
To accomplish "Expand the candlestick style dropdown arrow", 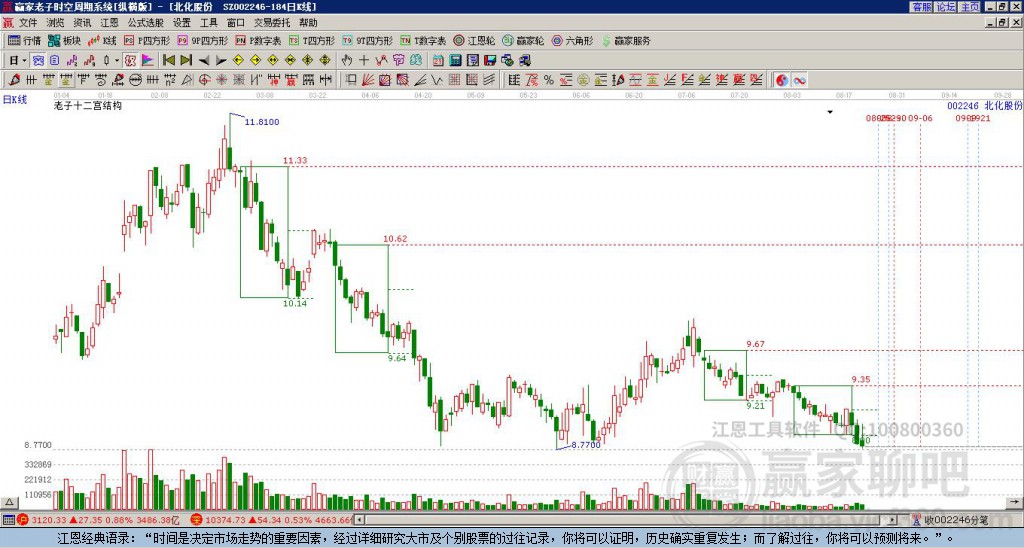I will [x=116, y=61].
